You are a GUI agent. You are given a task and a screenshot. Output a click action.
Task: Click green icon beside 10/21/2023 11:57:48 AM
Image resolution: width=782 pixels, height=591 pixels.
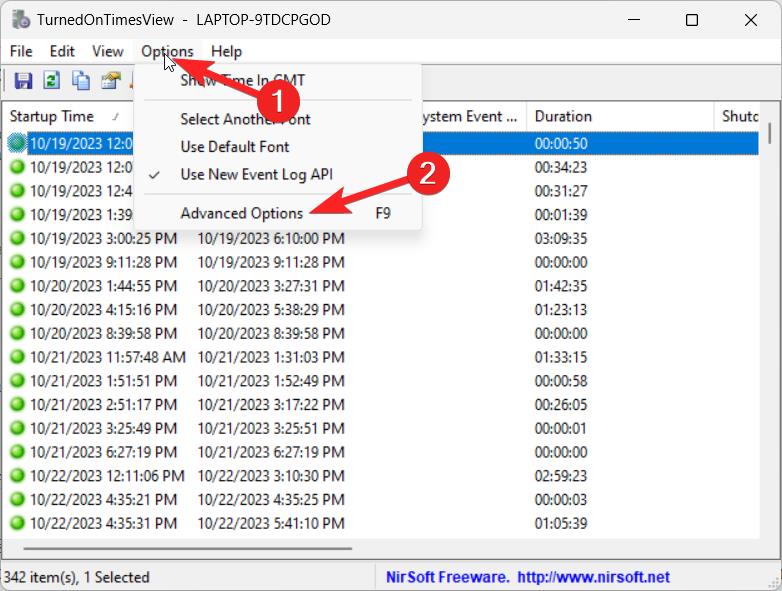17,357
